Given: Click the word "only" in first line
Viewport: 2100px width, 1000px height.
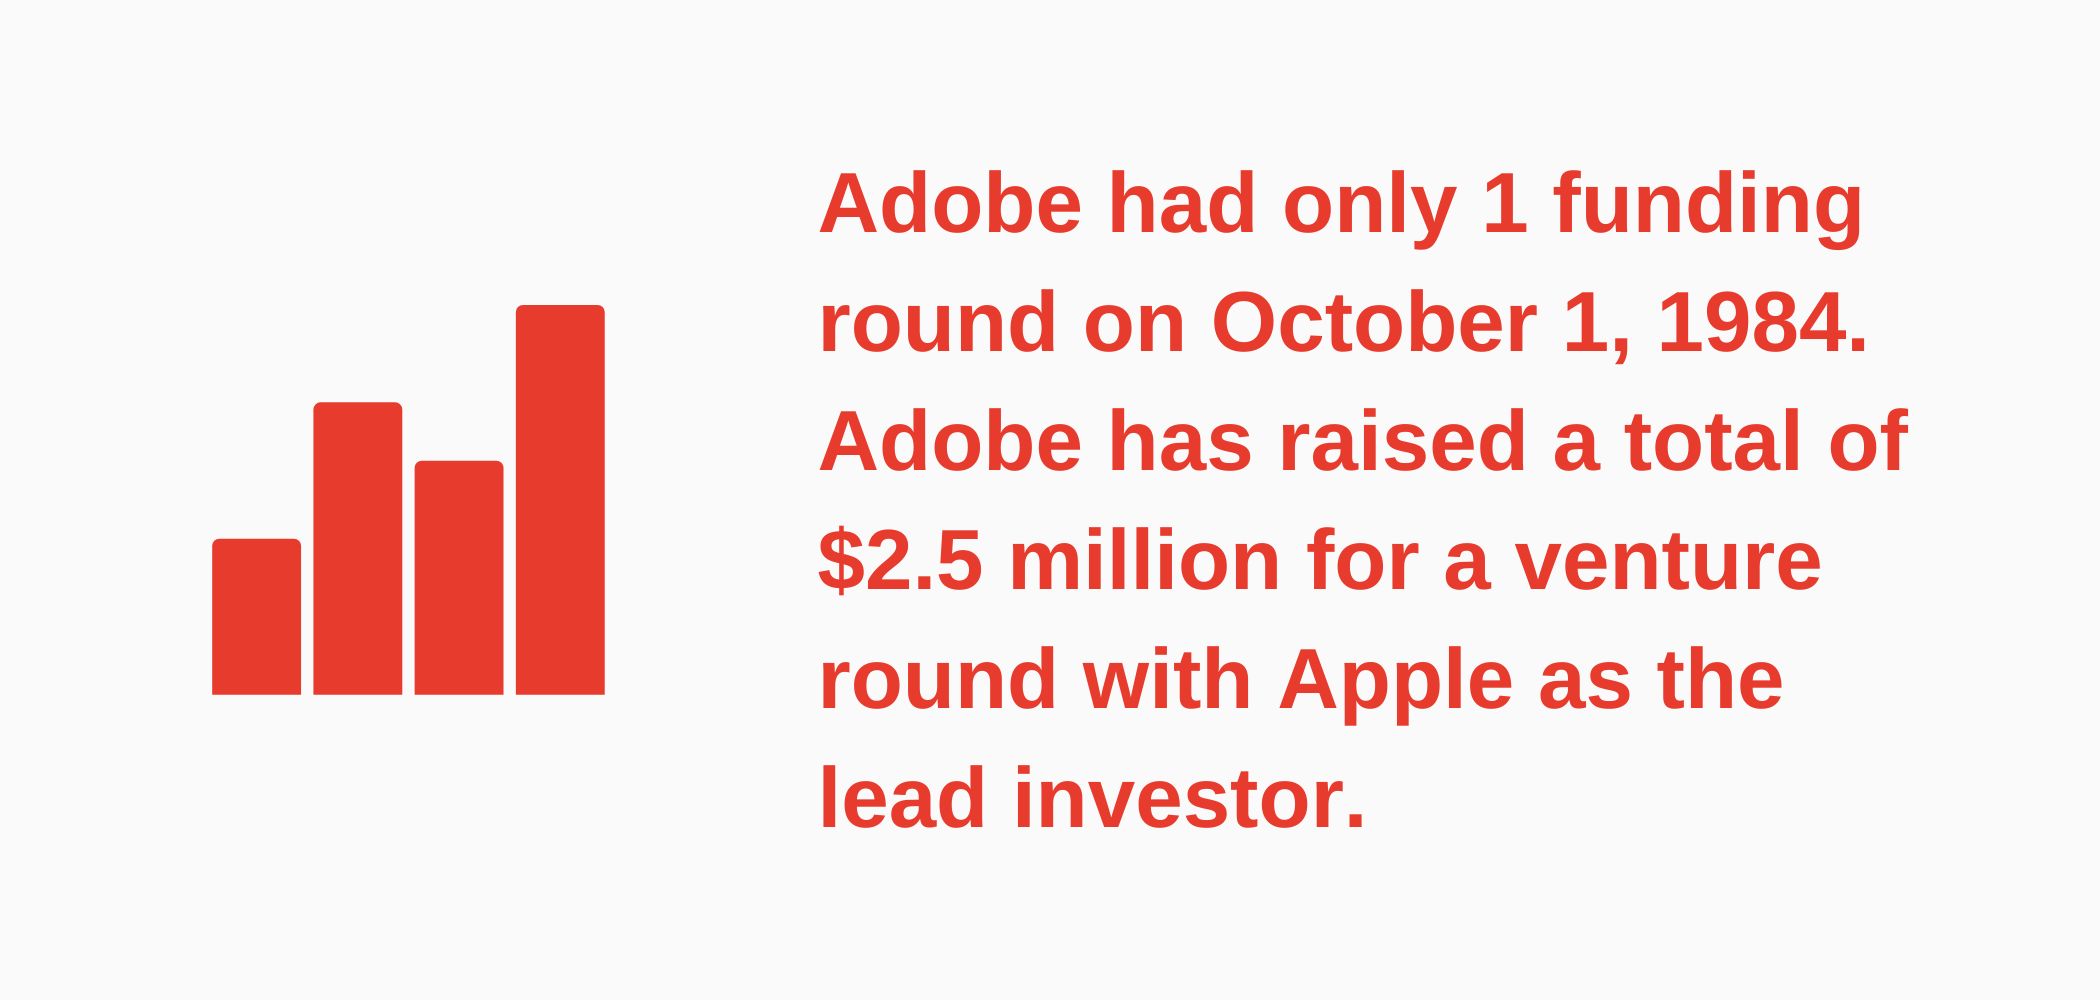Looking at the screenshot, I should click(1369, 204).
